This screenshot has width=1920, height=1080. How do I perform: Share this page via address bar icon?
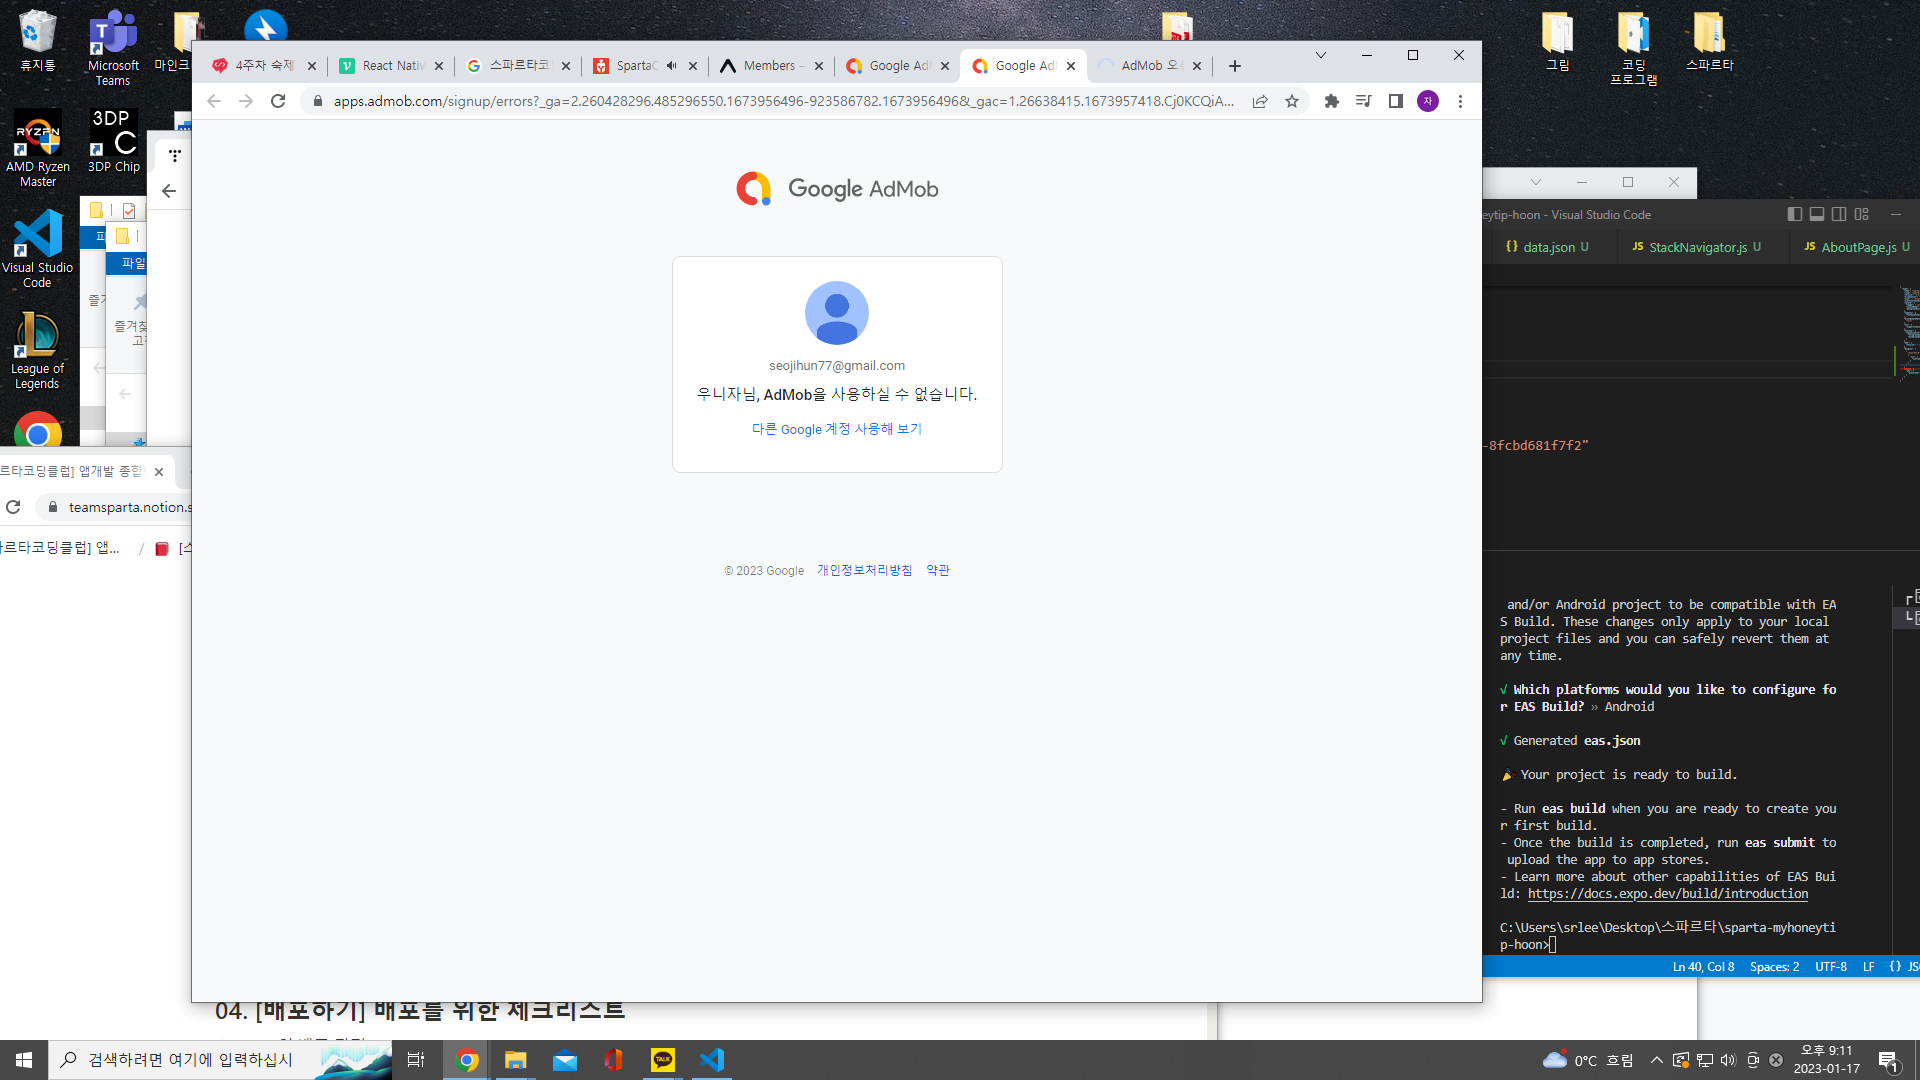click(1260, 101)
